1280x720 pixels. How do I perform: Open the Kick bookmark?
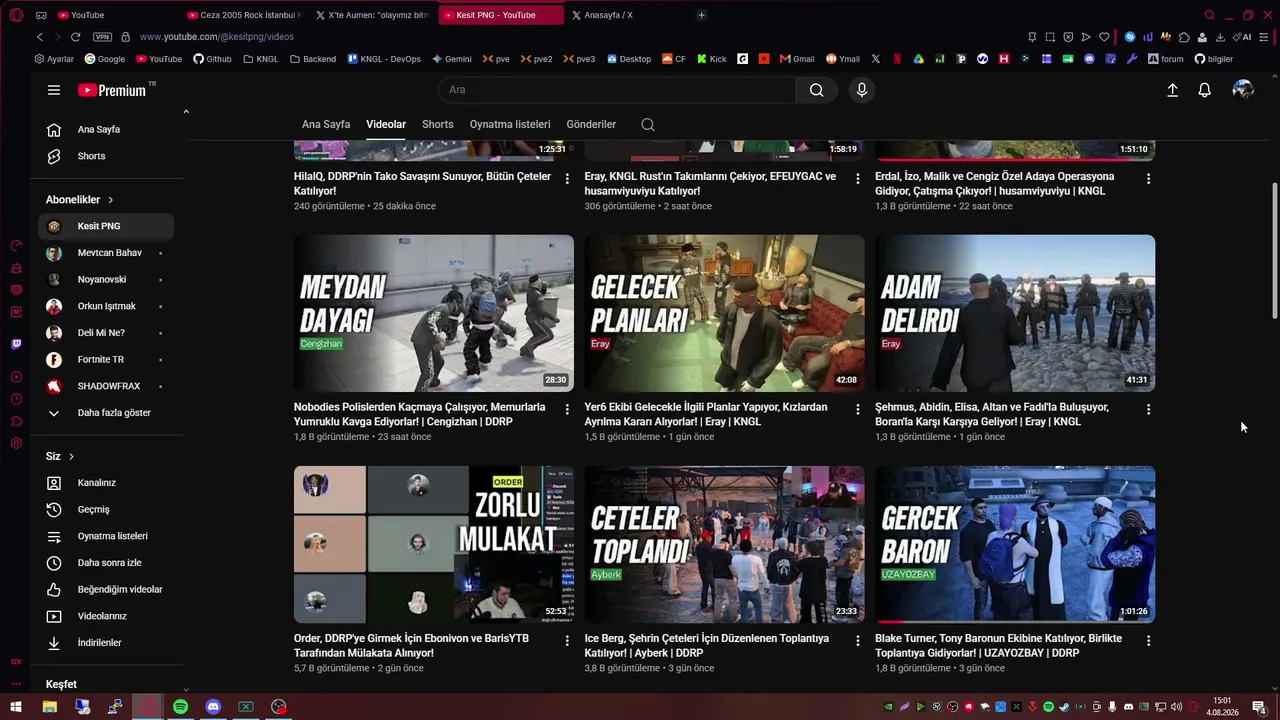[x=712, y=59]
